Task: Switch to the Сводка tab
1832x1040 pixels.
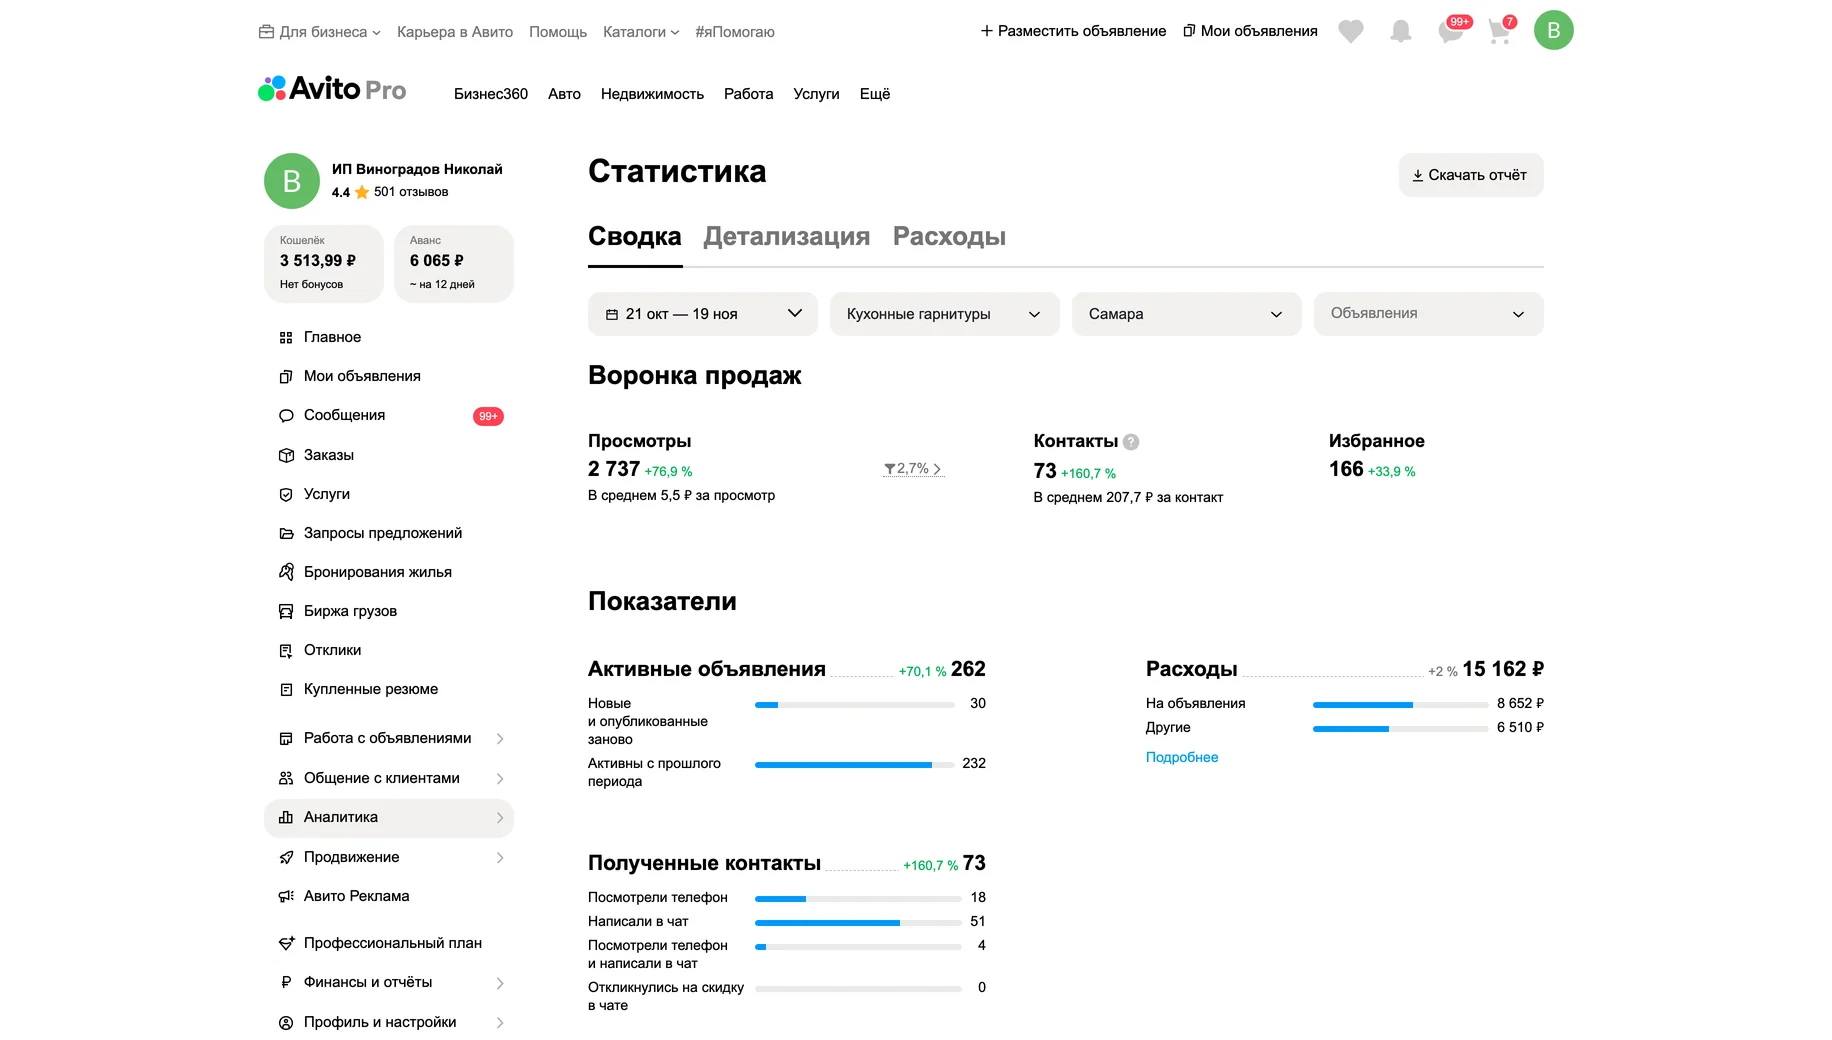Action: pos(635,237)
